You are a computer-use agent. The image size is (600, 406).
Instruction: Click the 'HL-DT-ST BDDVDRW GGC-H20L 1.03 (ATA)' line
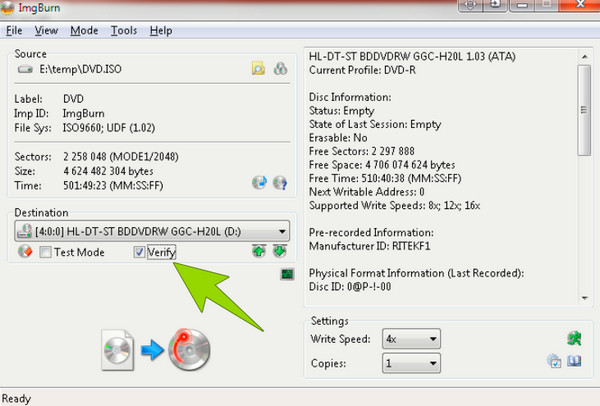click(412, 57)
